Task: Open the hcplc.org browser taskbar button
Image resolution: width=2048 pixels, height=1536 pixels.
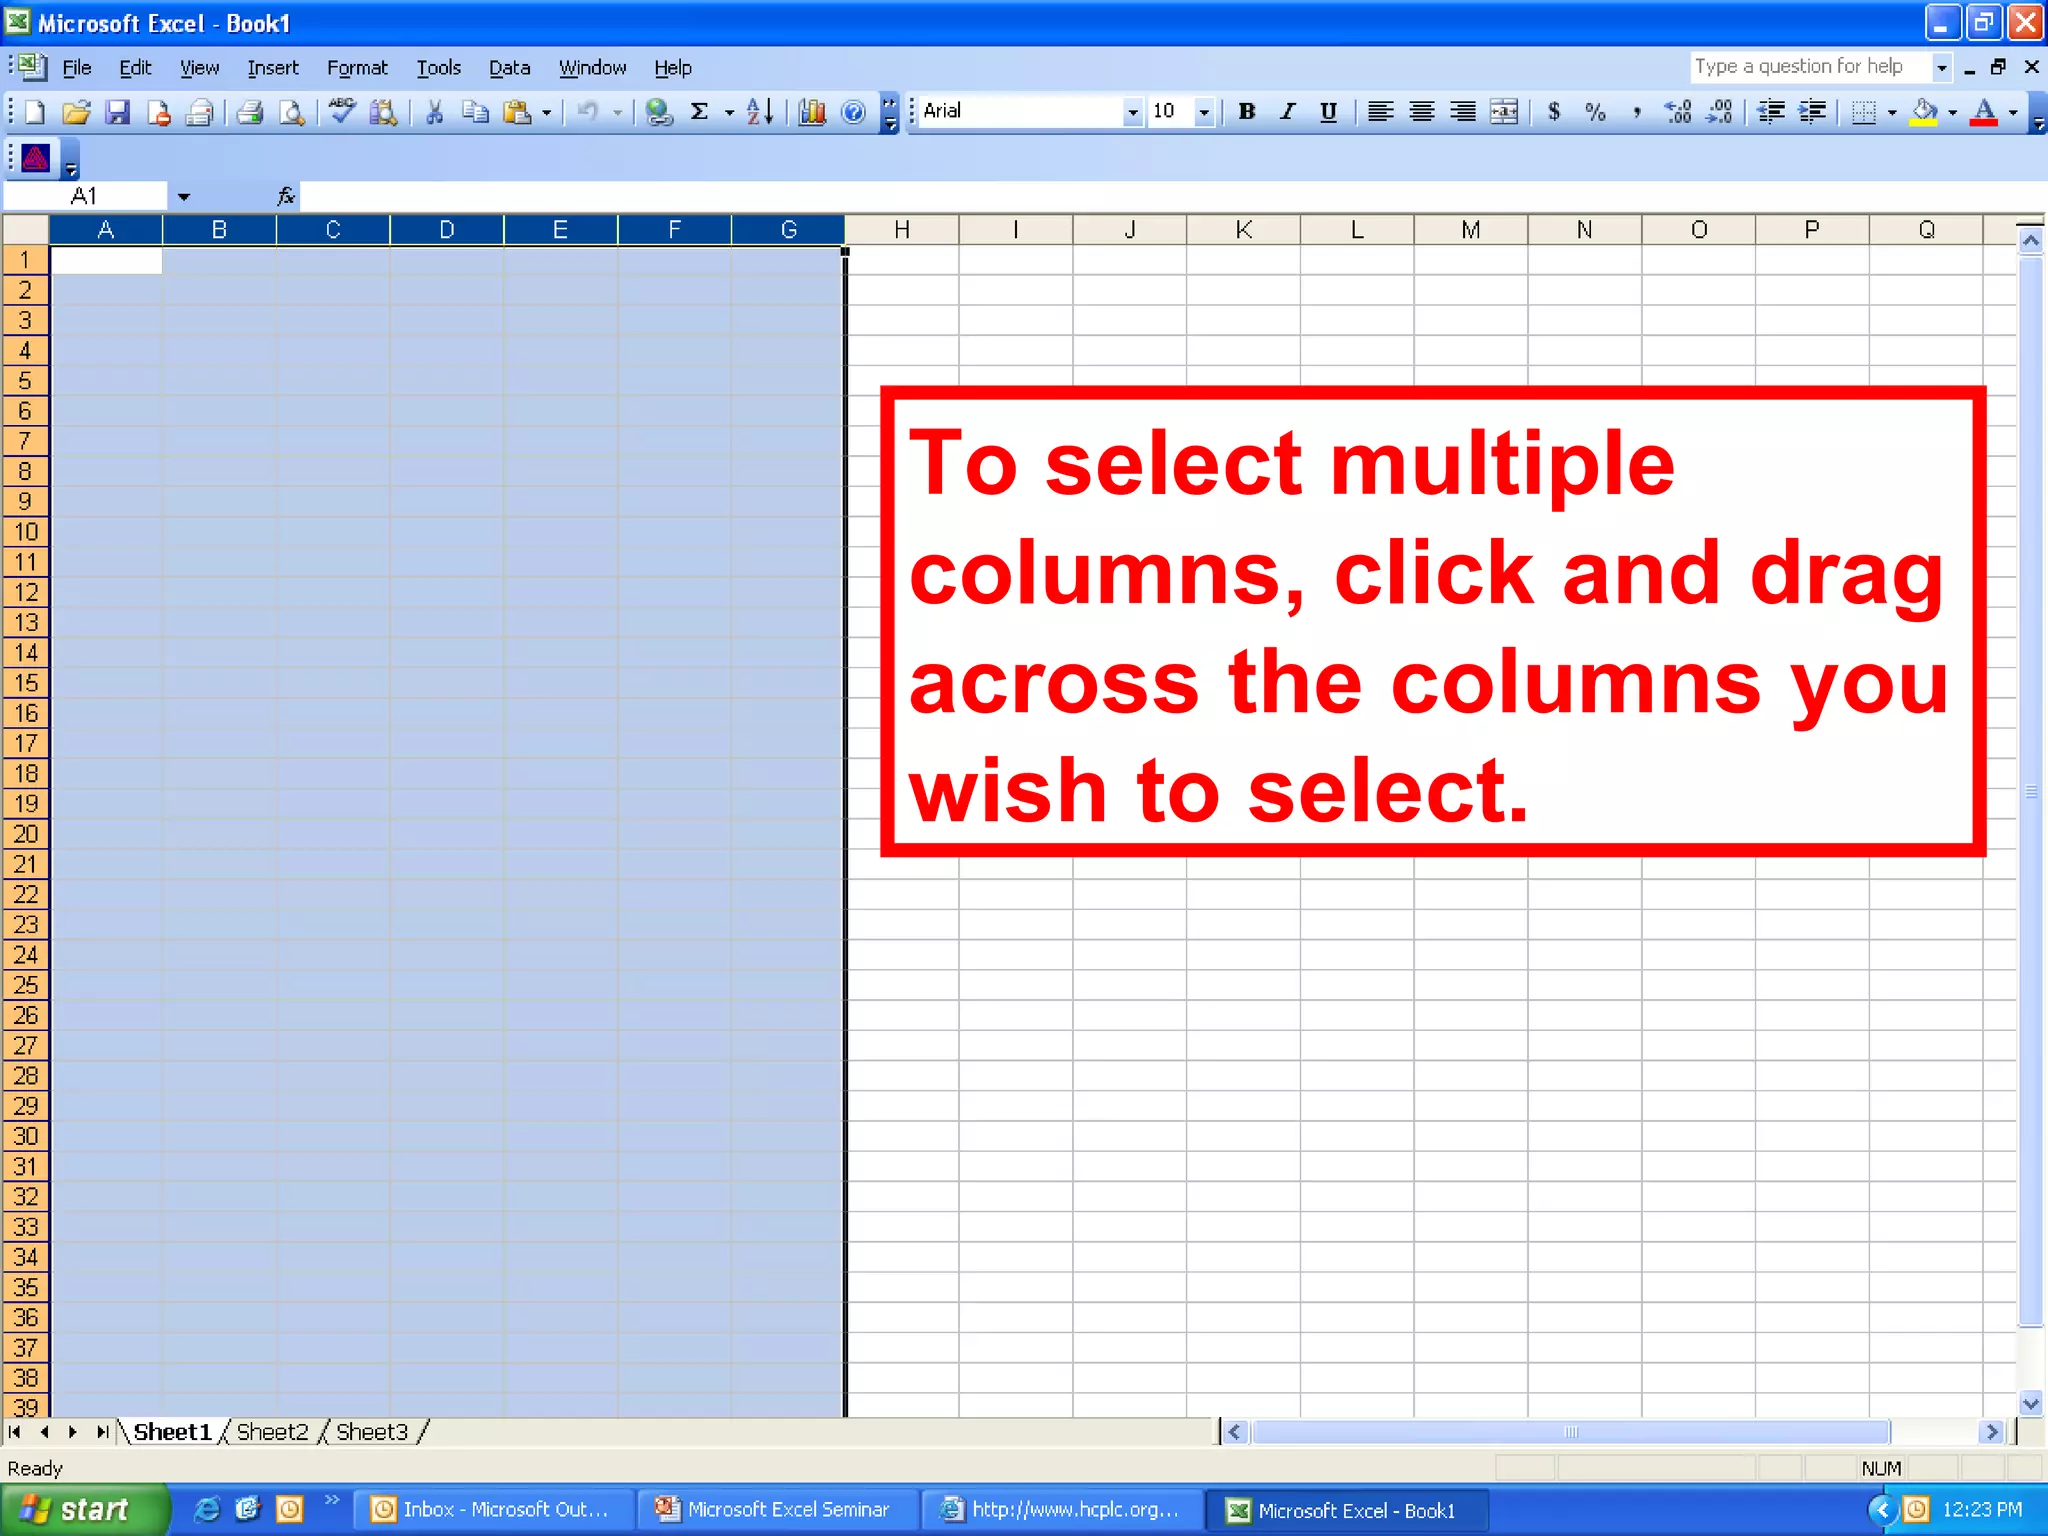Action: click(1063, 1509)
